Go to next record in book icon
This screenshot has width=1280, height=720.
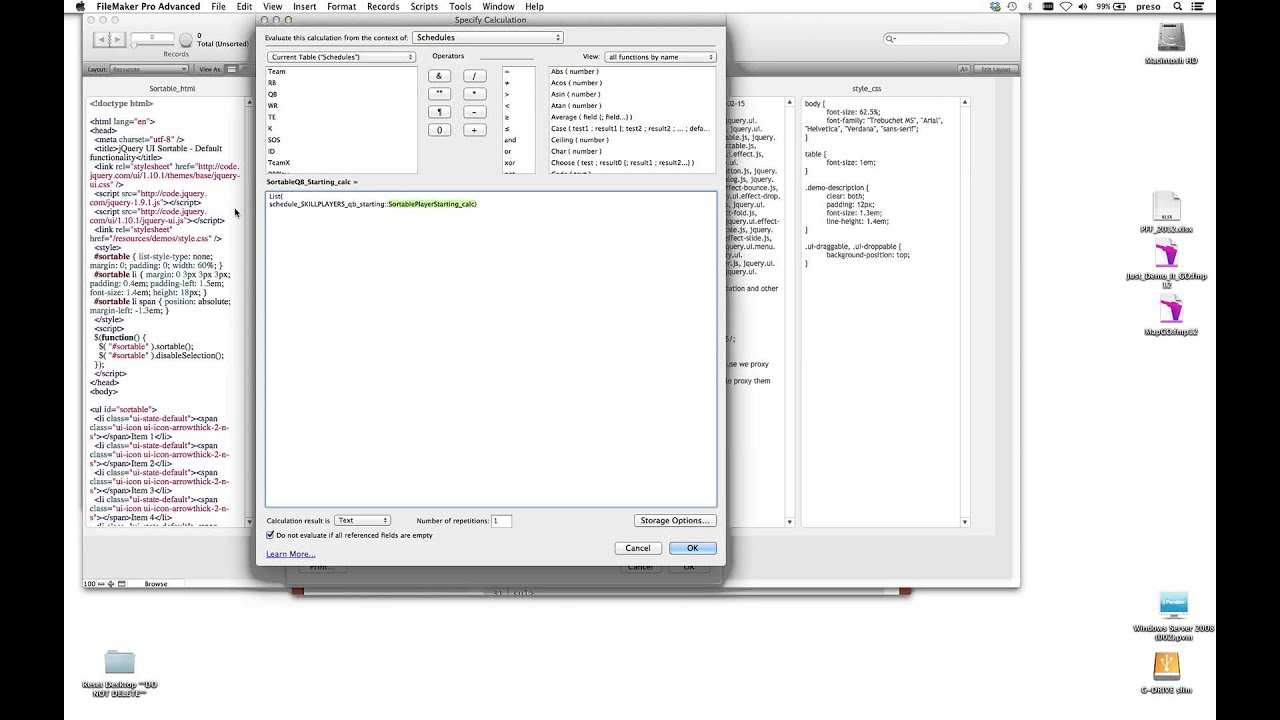tap(117, 39)
